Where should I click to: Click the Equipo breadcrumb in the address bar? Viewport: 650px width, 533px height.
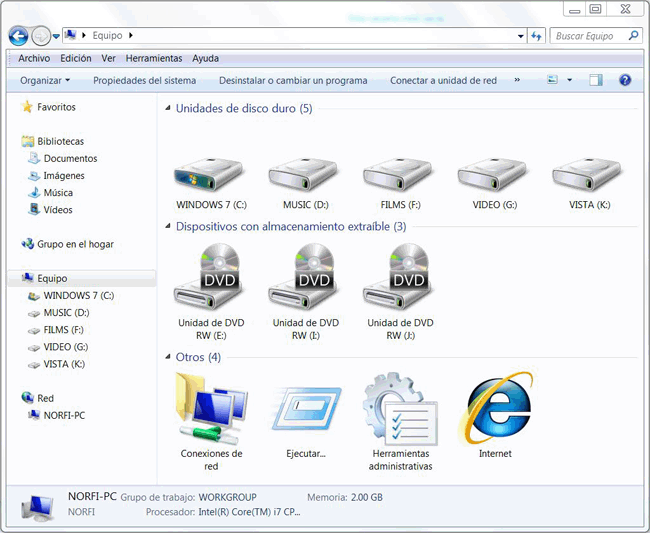107,36
